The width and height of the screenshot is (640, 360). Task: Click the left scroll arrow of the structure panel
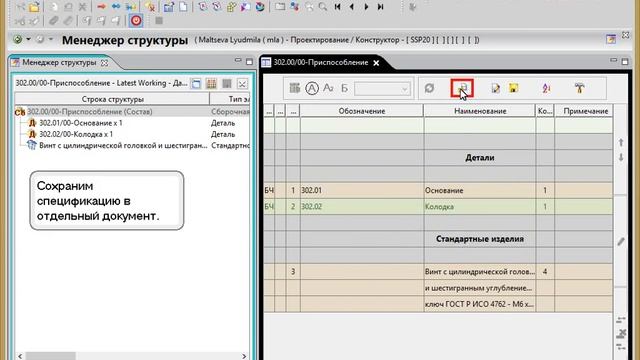(x=20, y=356)
